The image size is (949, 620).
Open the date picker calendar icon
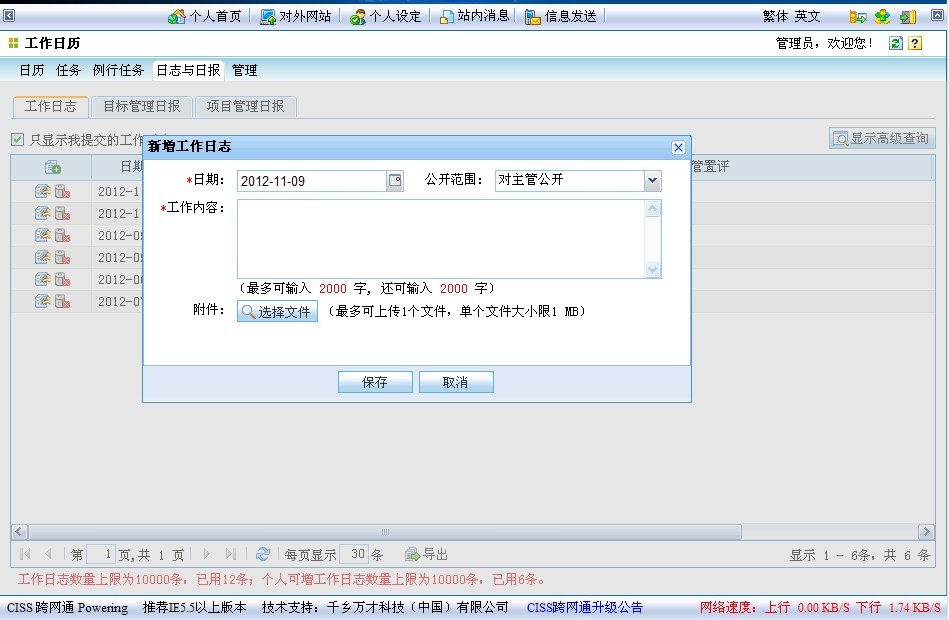point(394,181)
